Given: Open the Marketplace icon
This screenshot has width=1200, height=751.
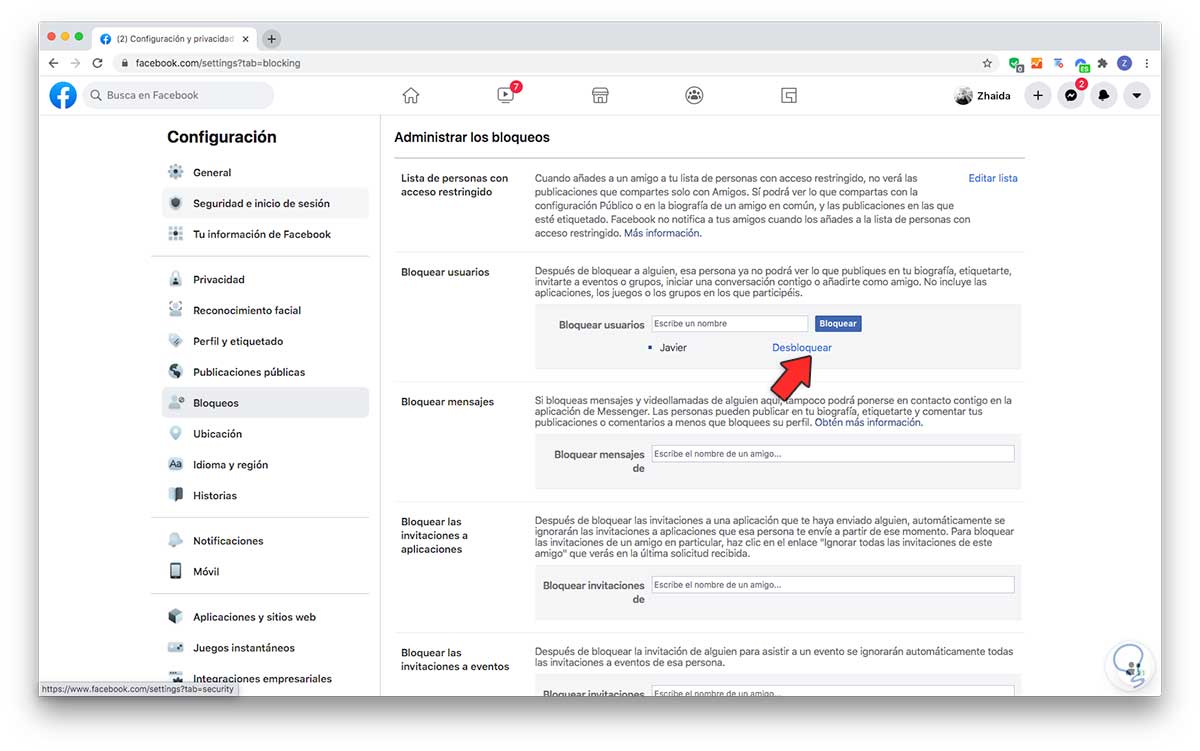Looking at the screenshot, I should (x=599, y=94).
